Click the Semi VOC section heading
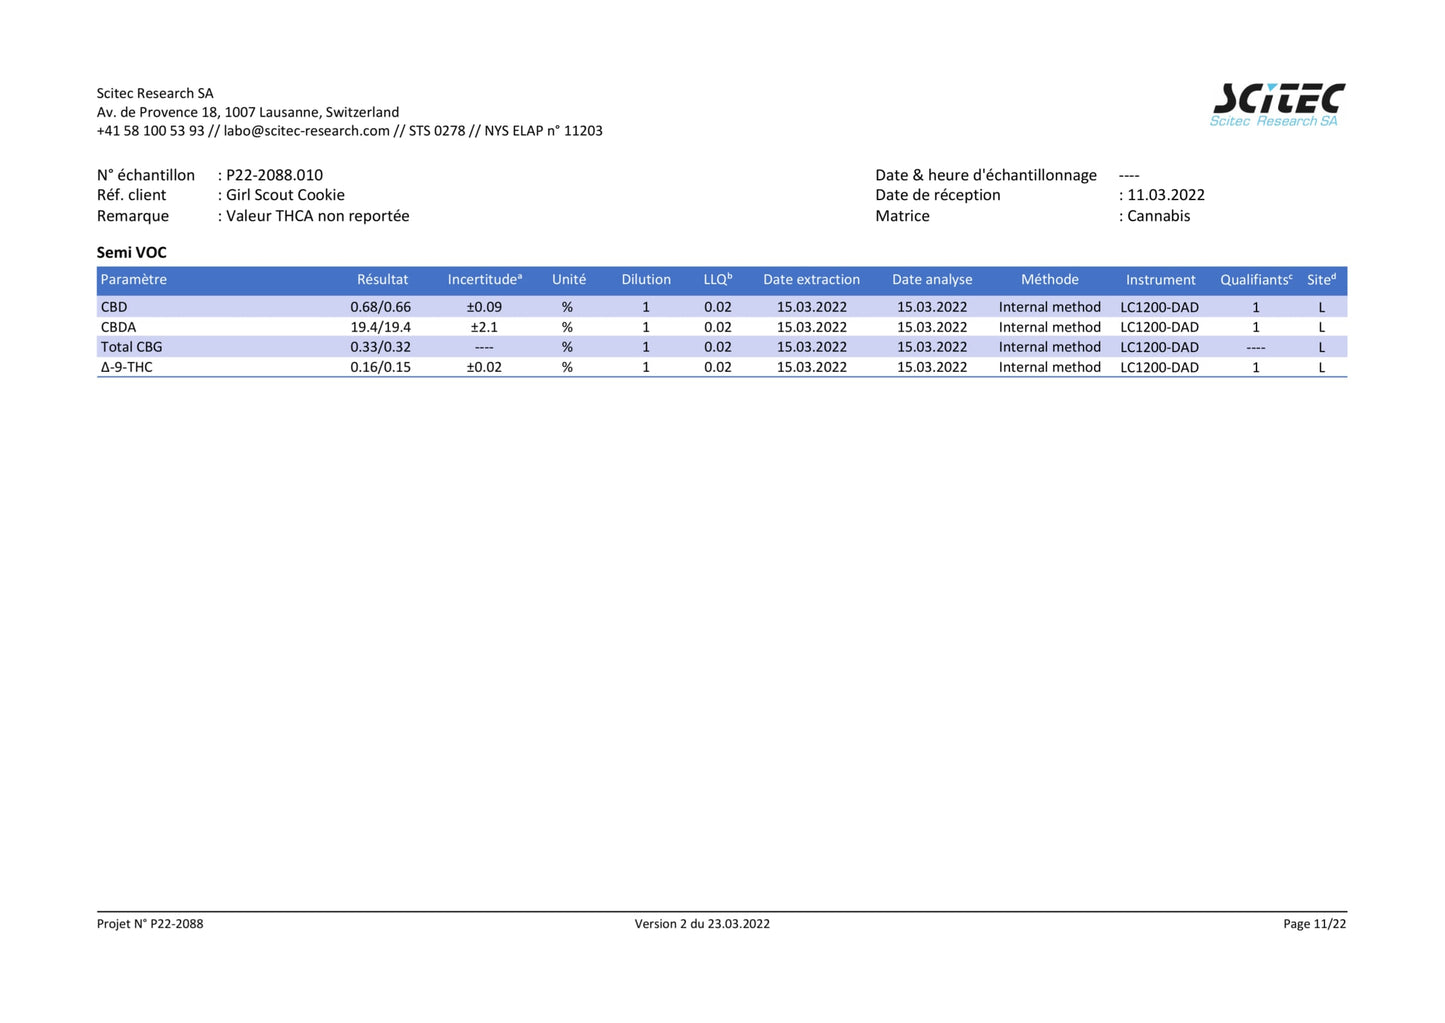Screen dimensions: 1445x1023 pyautogui.click(x=132, y=253)
